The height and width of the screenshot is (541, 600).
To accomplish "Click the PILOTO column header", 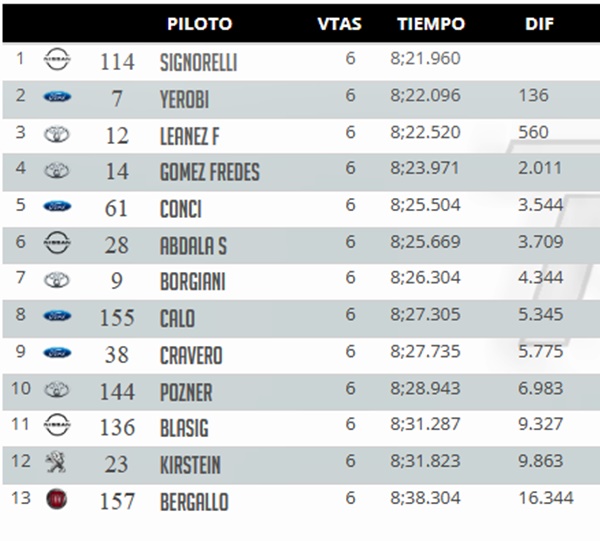I will (200, 24).
